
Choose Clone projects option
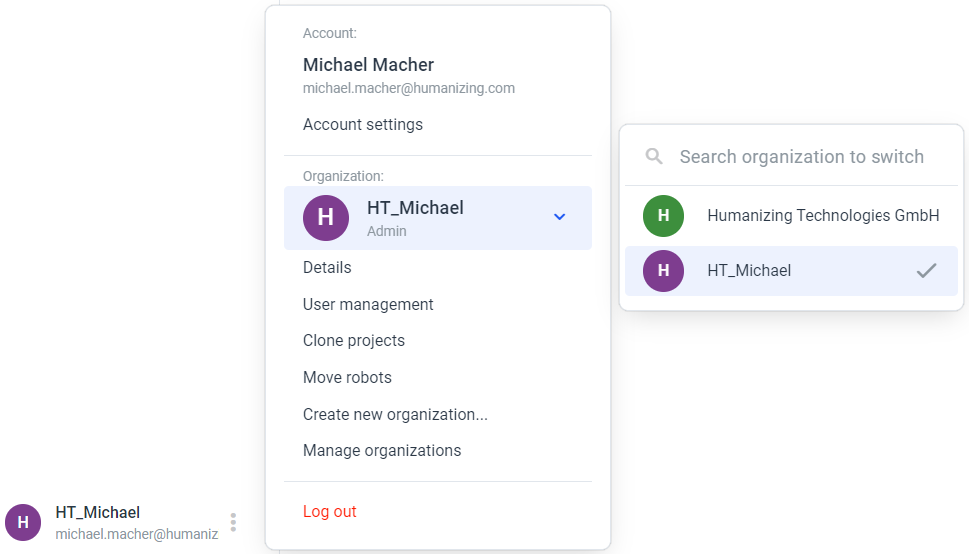point(353,341)
